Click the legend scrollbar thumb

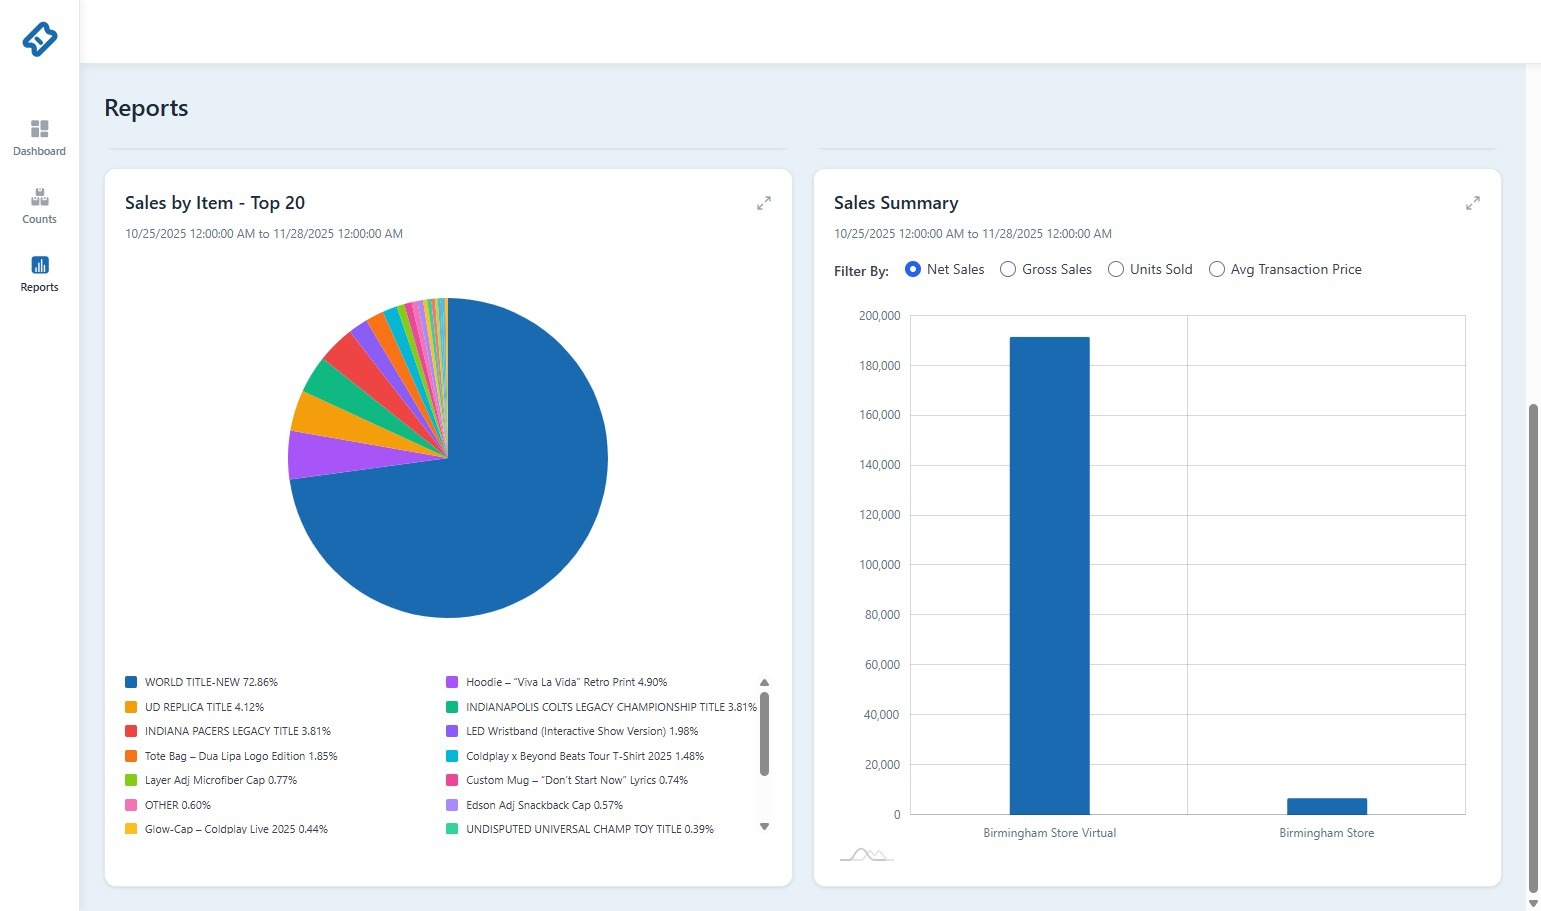coord(765,734)
